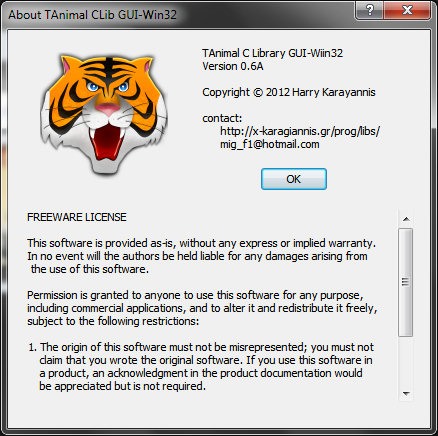Click the 'Permission is granted to anyone' line
The height and width of the screenshot is (436, 438).
195,295
